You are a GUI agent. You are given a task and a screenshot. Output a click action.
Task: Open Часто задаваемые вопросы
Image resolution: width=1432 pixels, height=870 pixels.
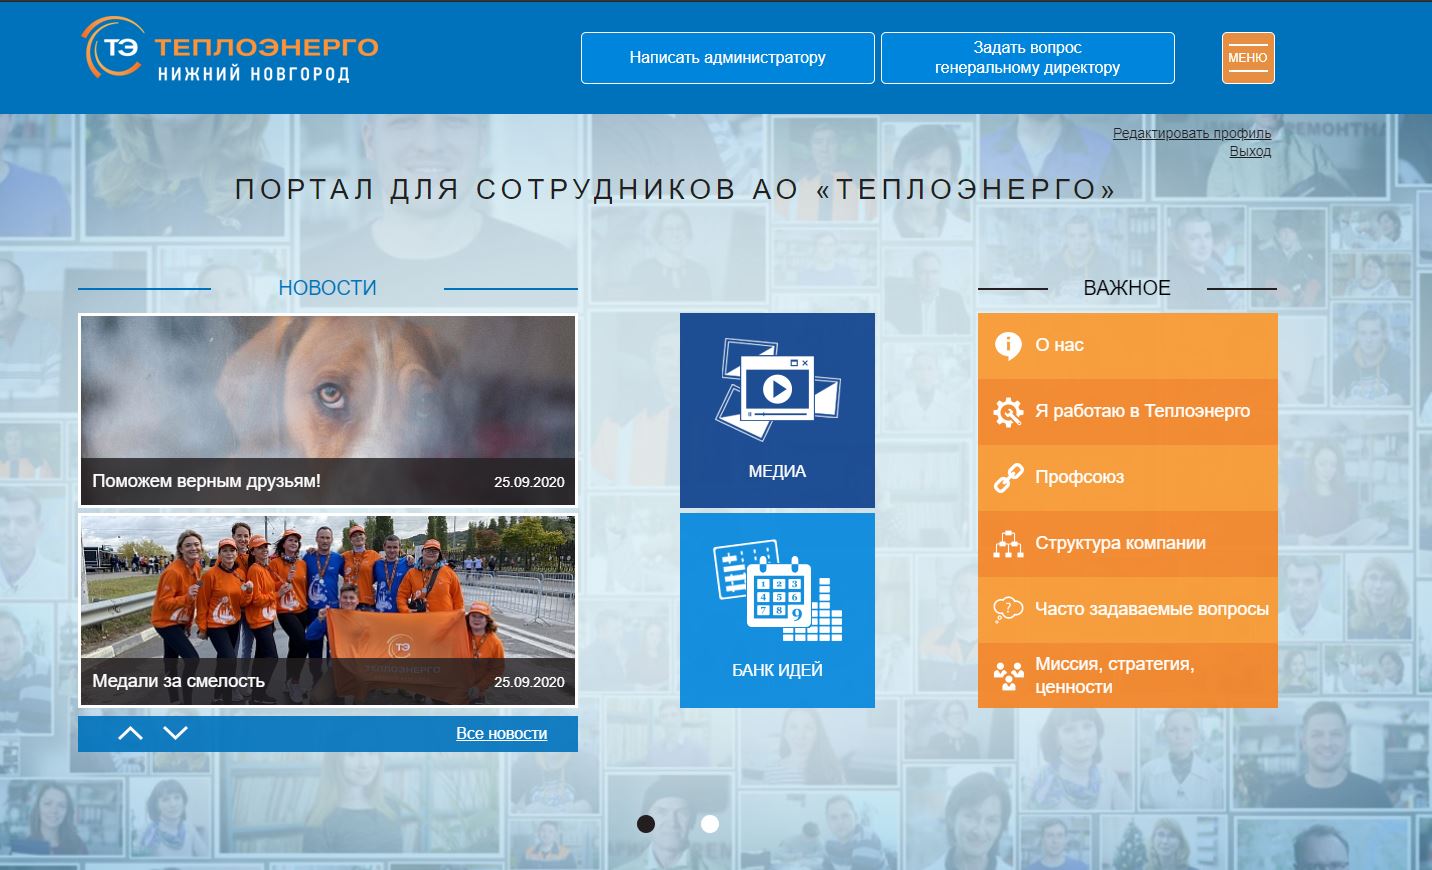tap(1128, 610)
